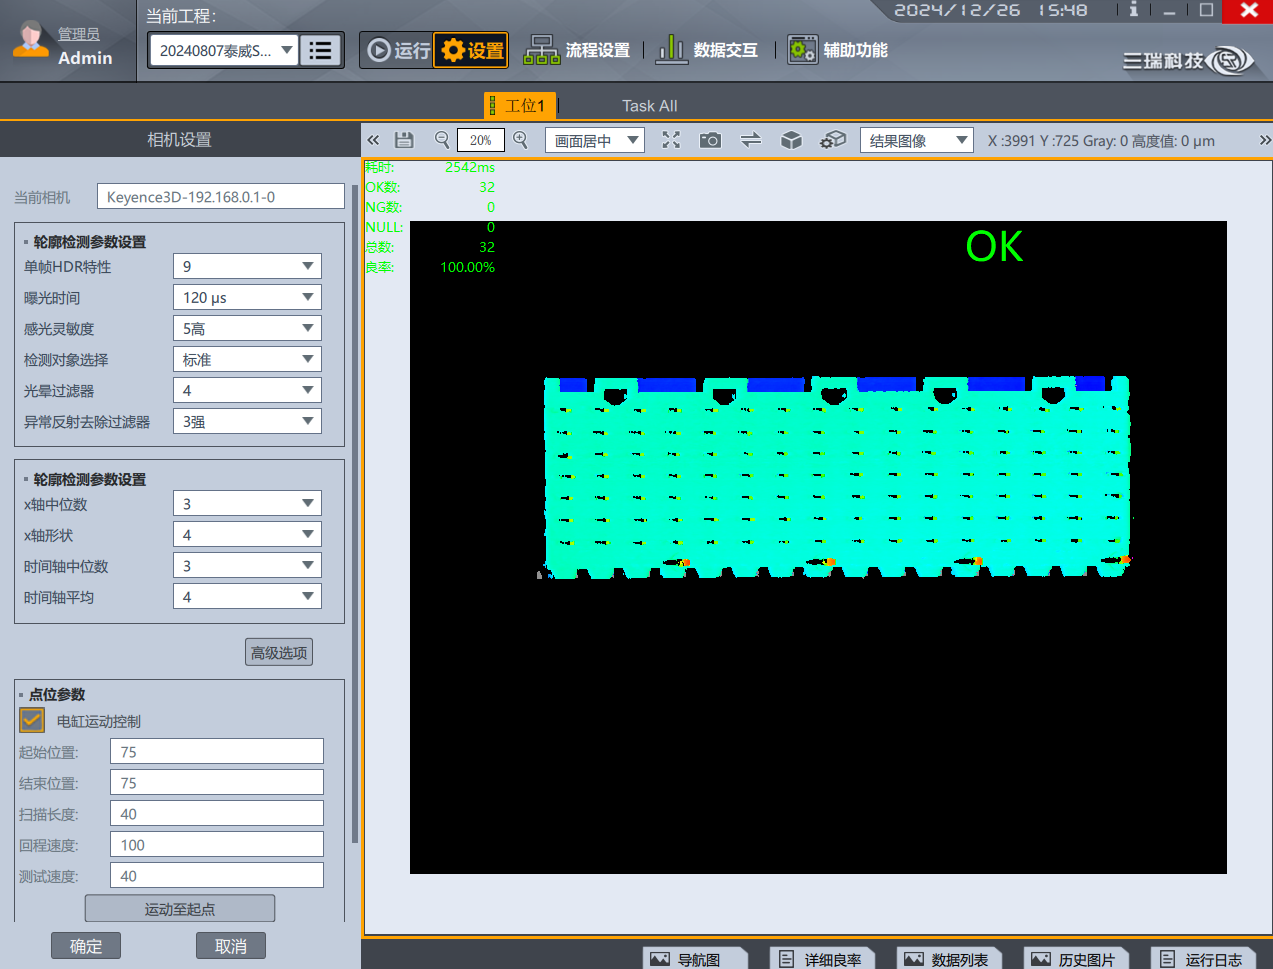Viewport: 1273px width, 969px height.
Task: Switch to the Task All tab
Action: point(649,106)
